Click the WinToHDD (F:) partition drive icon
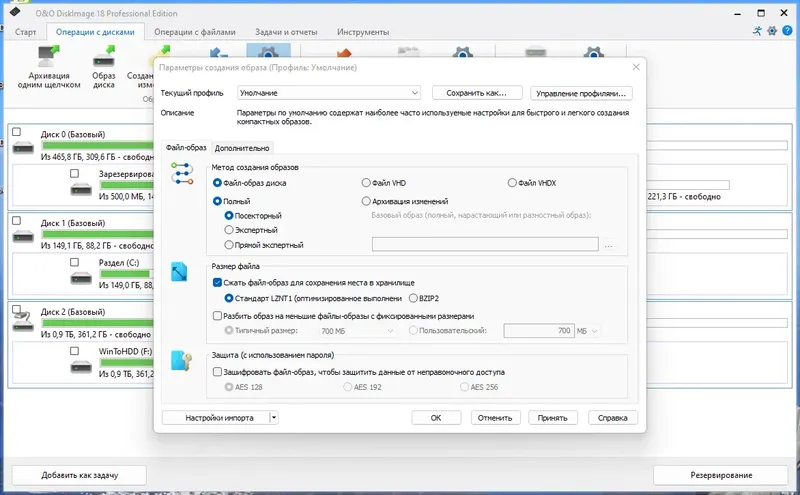Image resolution: width=800 pixels, height=495 pixels. pos(81,367)
